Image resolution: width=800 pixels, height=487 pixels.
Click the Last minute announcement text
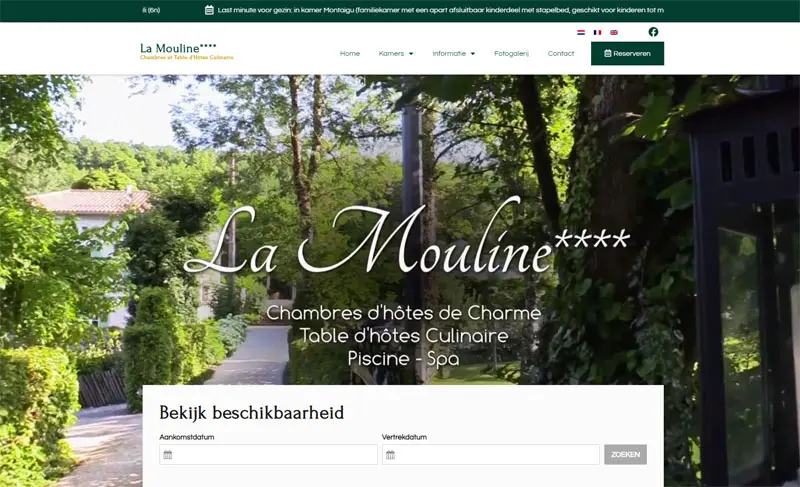441,10
